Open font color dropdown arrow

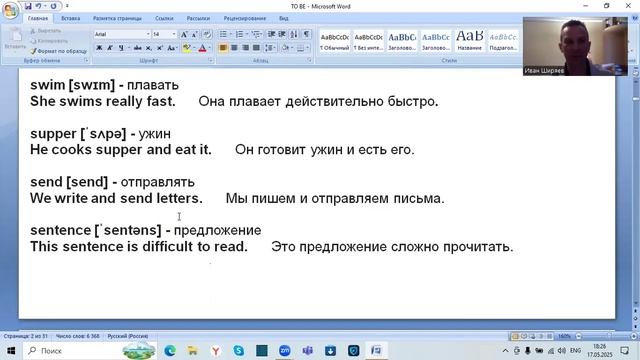click(209, 48)
